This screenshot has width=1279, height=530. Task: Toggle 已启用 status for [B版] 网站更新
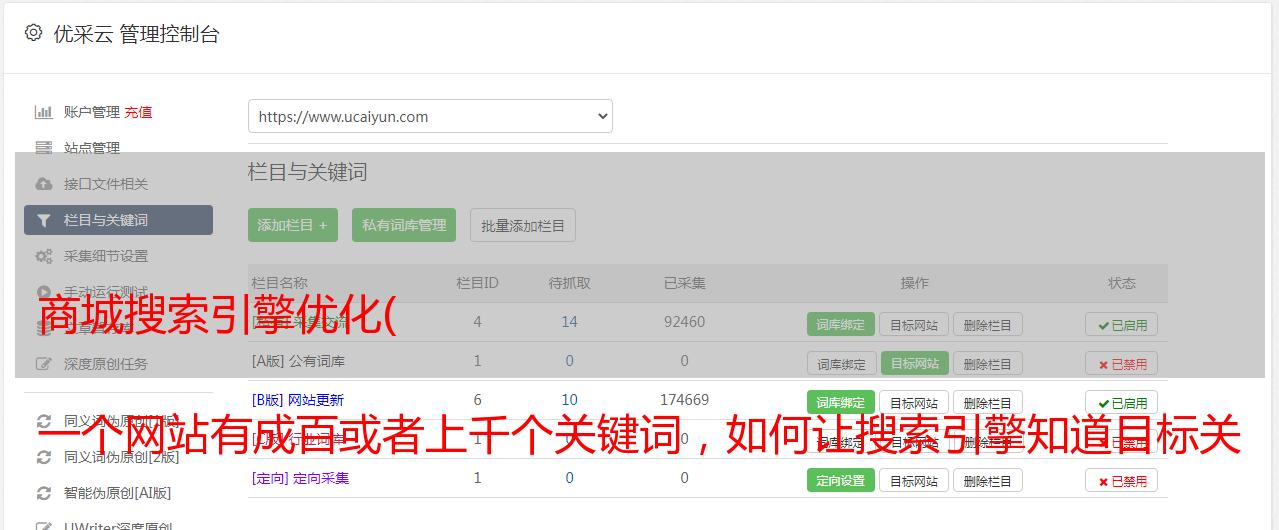tap(1121, 402)
